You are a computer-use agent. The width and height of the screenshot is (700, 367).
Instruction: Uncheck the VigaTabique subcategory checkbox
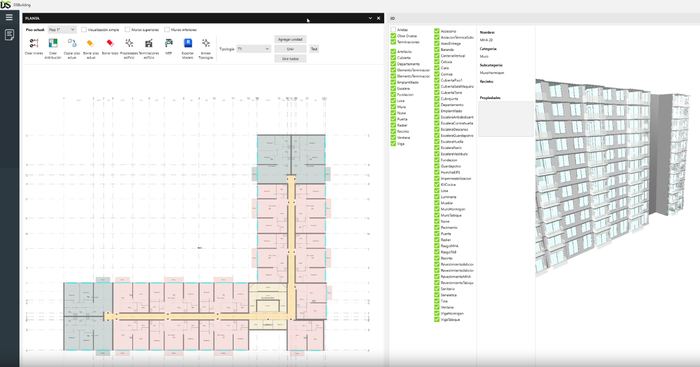437,320
